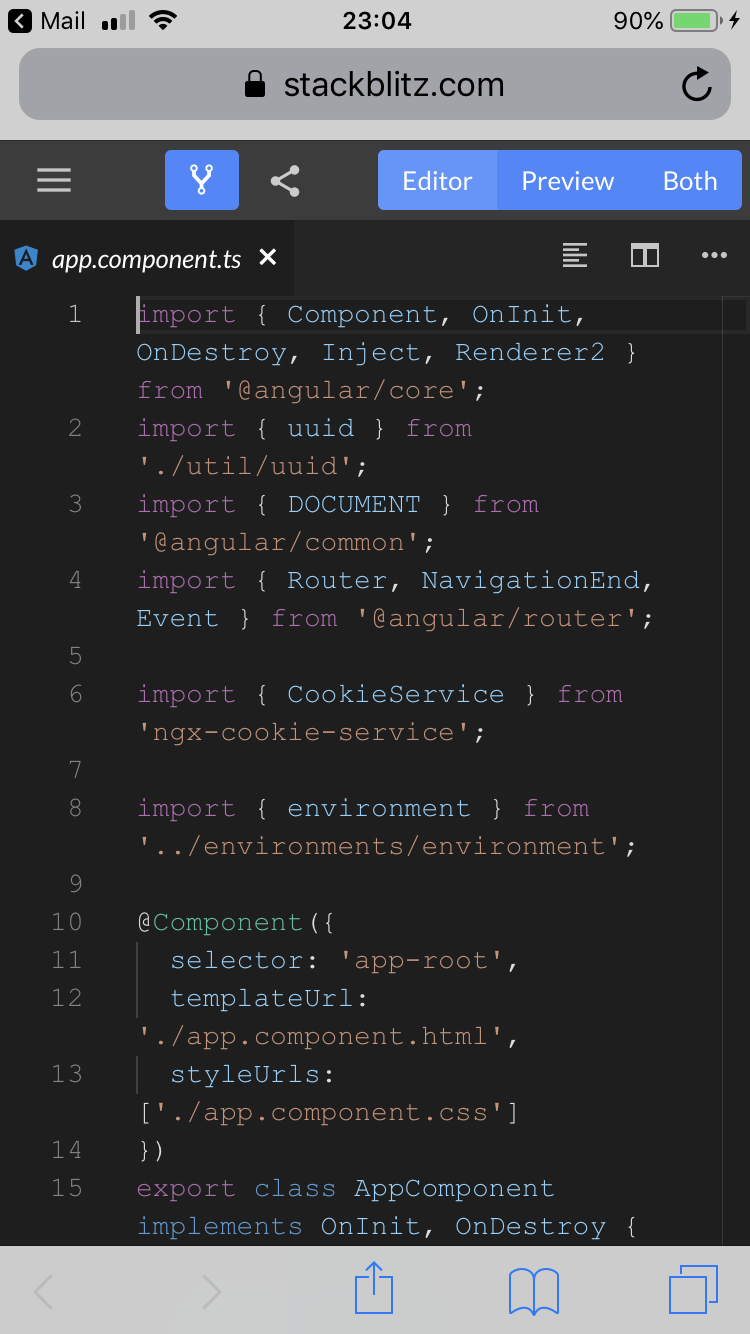Screen dimensions: 750x1334
Task: Click the fork project button
Action: [202, 180]
